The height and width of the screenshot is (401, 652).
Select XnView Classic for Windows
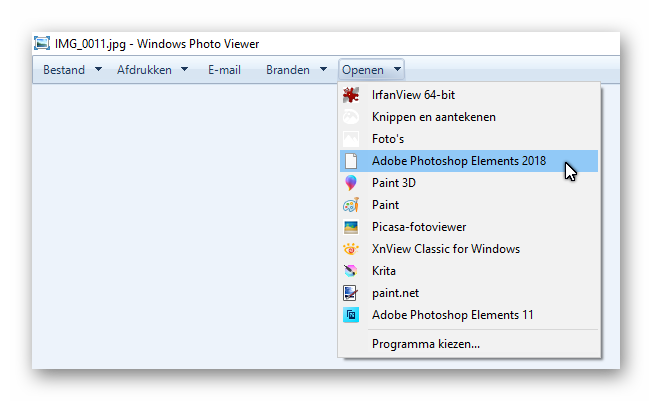469,249
